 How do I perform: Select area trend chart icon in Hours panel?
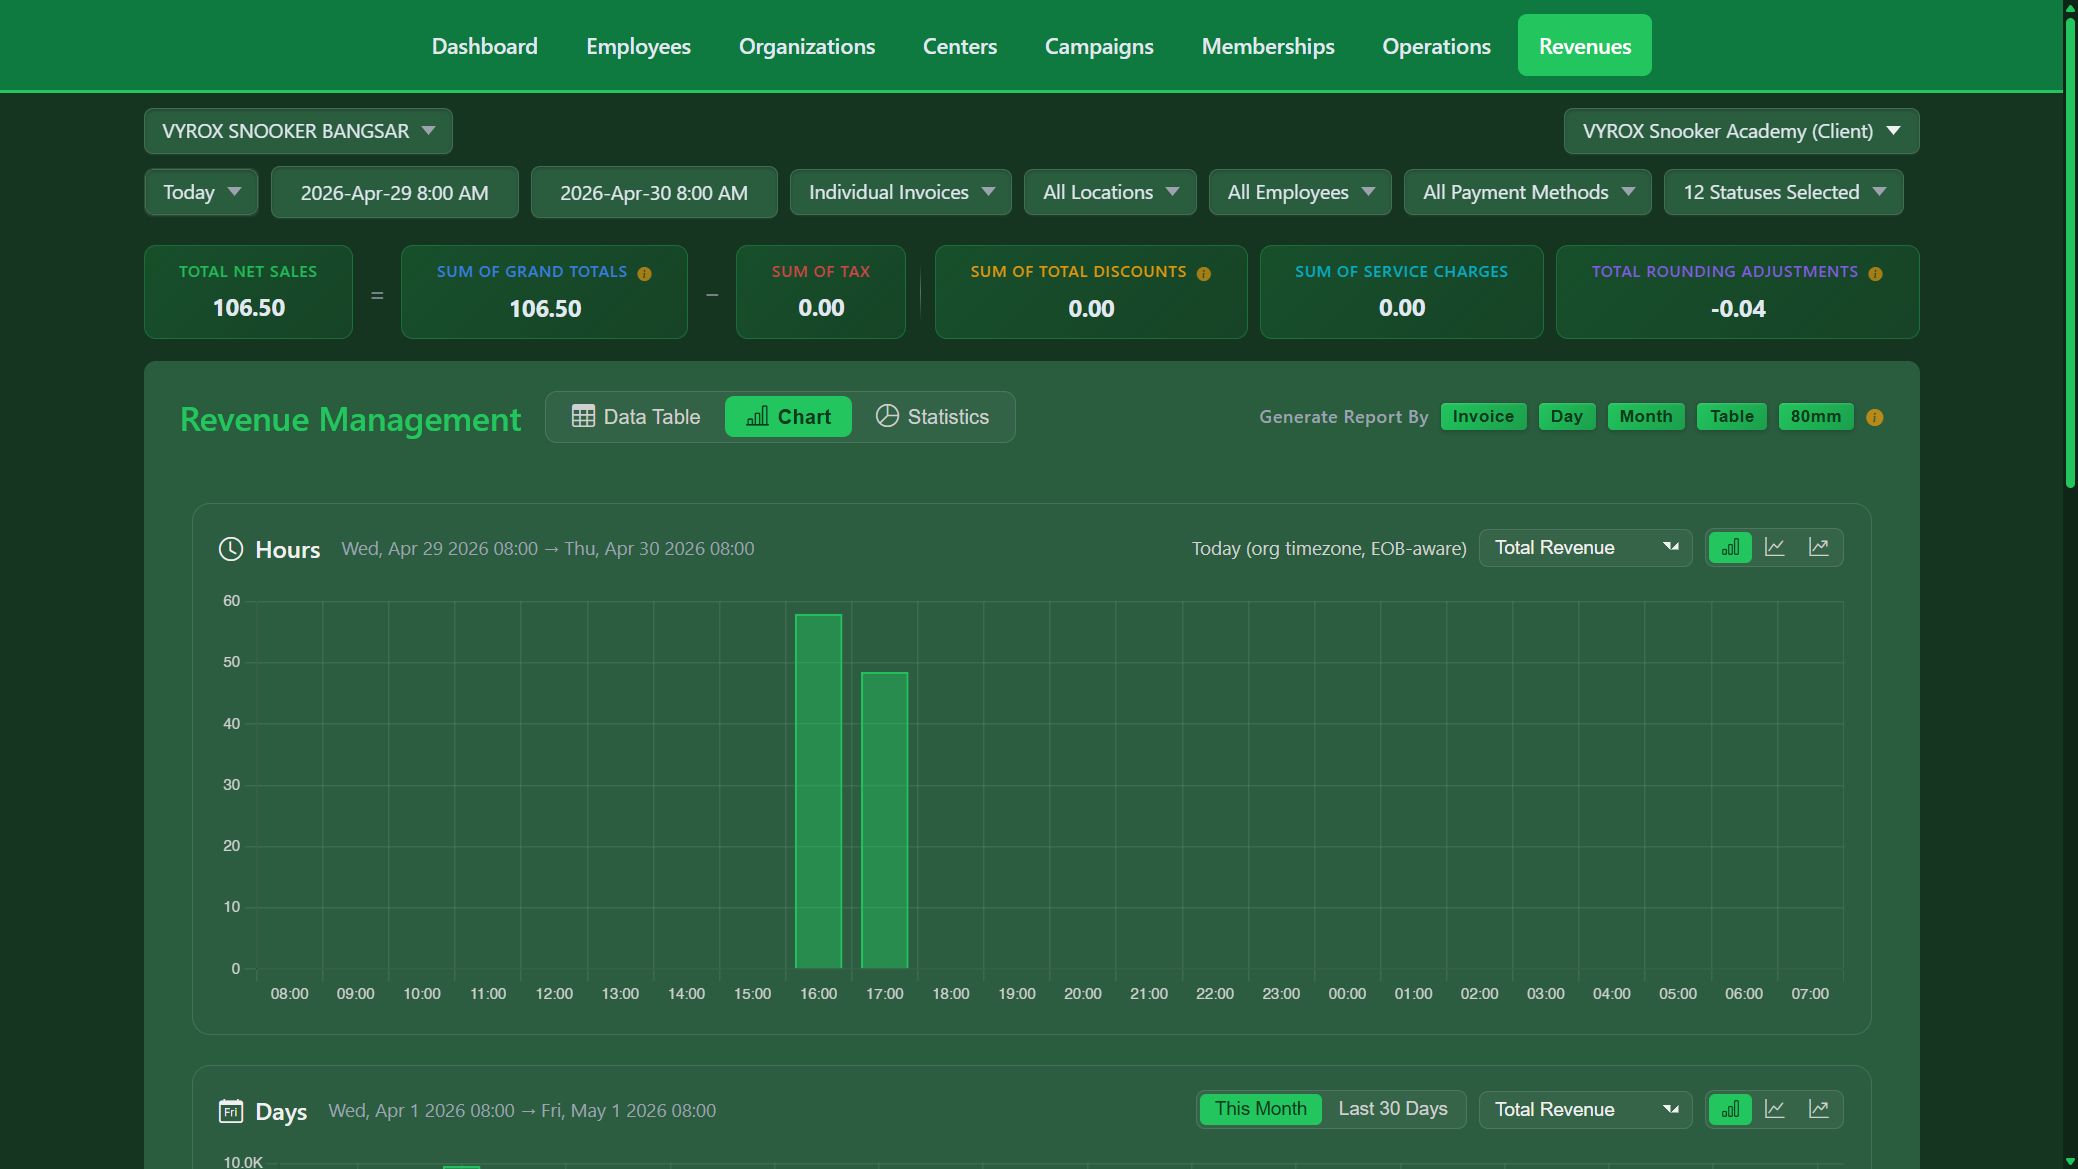click(x=1819, y=548)
